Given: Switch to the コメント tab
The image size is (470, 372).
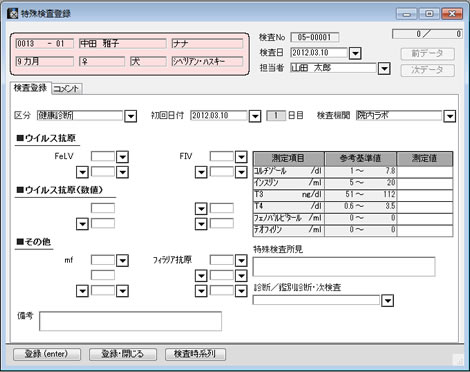Looking at the screenshot, I should coord(66,89).
